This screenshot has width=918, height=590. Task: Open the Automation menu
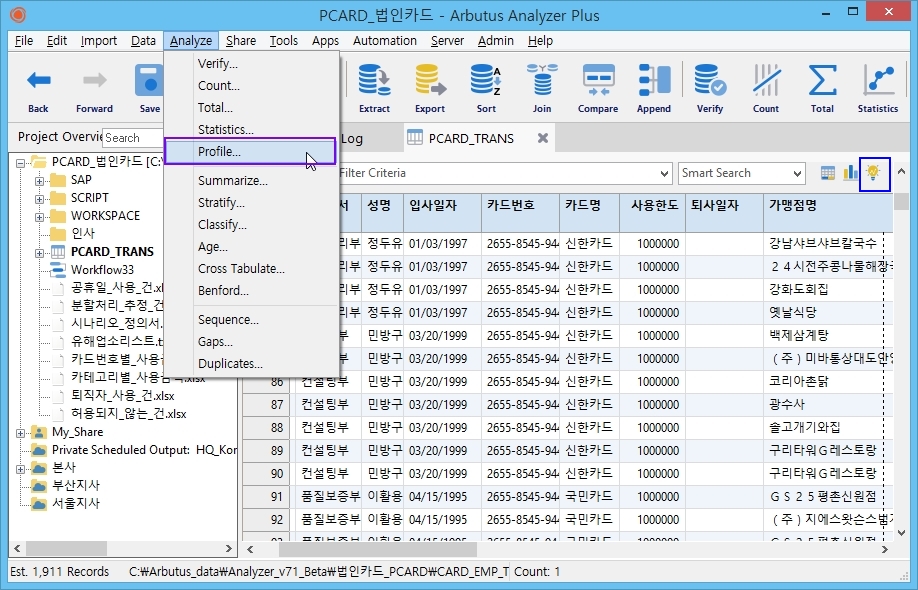click(385, 41)
